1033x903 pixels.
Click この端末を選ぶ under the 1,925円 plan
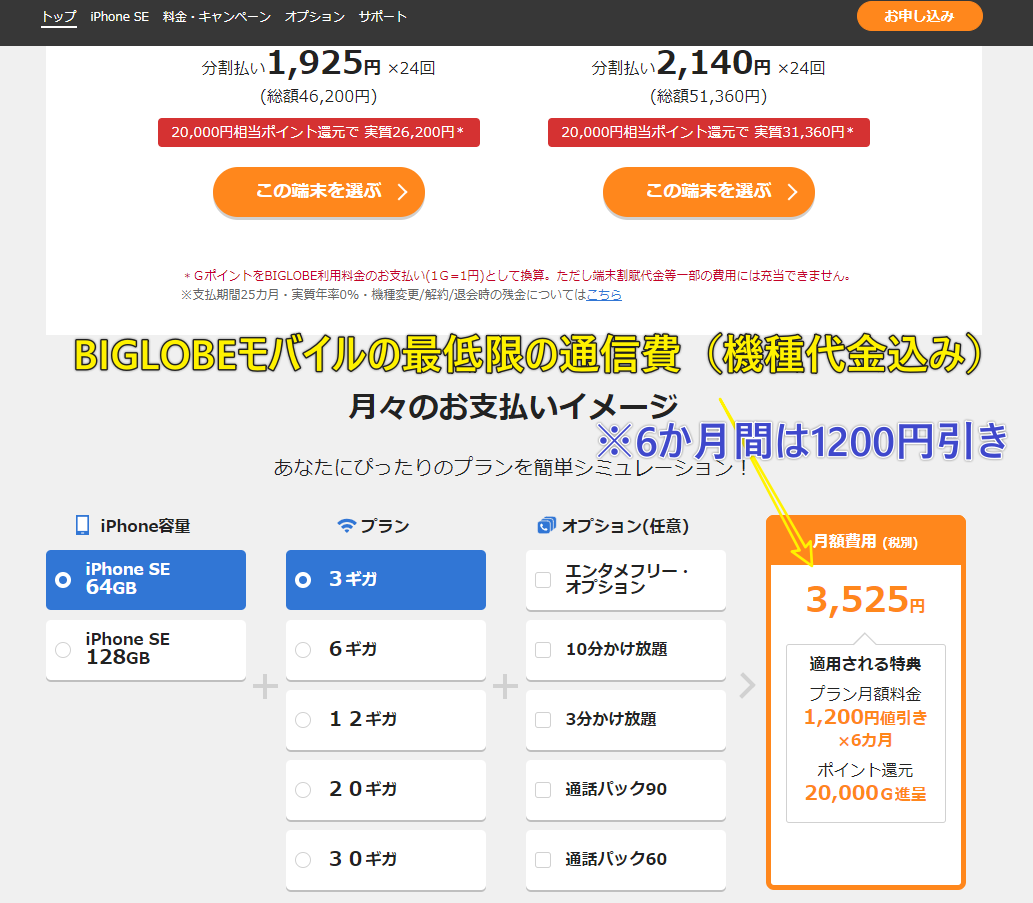pyautogui.click(x=319, y=191)
